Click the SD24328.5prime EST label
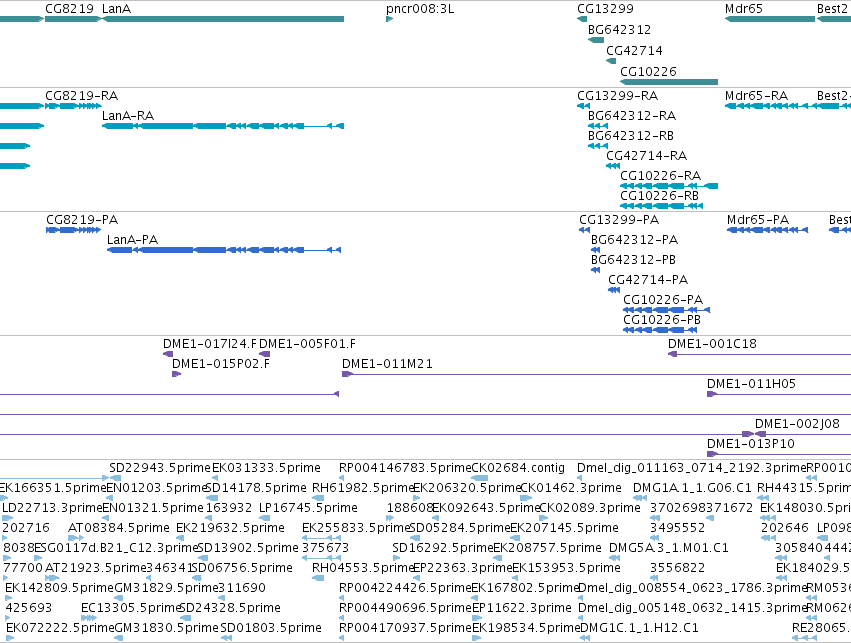851x643 pixels. click(230, 608)
